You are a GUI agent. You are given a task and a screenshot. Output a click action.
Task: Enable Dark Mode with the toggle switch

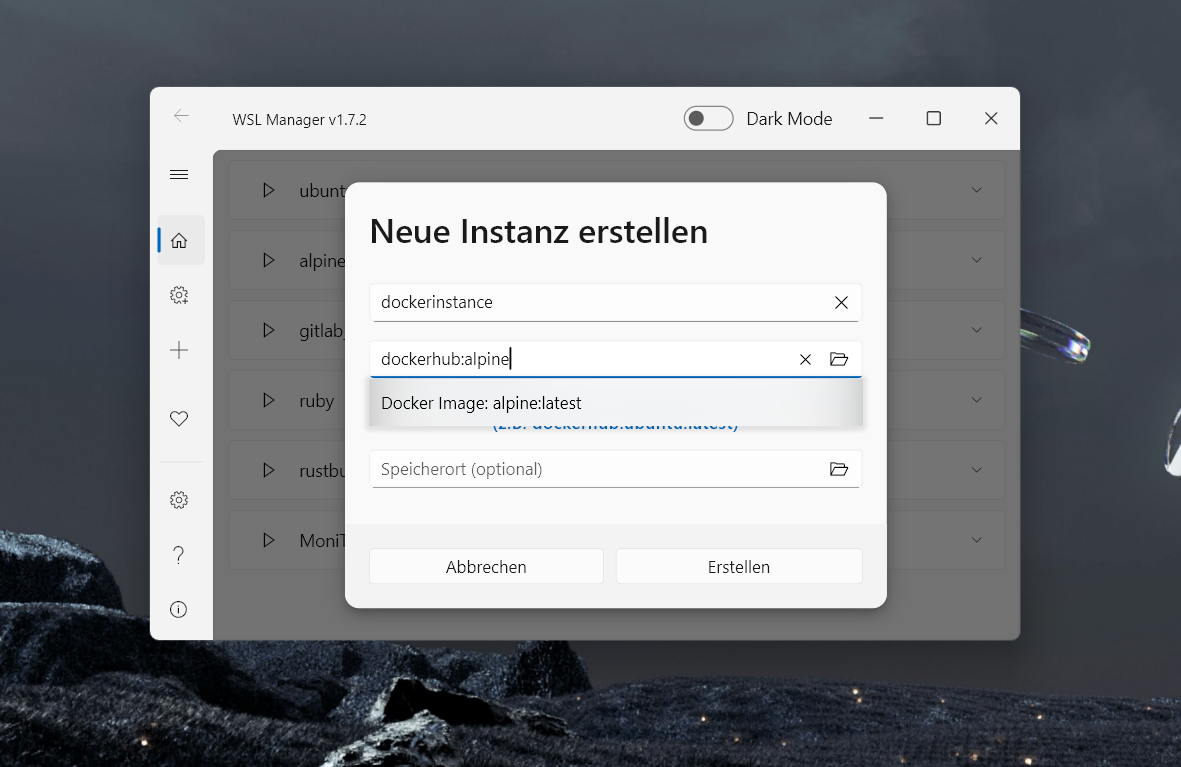(708, 118)
